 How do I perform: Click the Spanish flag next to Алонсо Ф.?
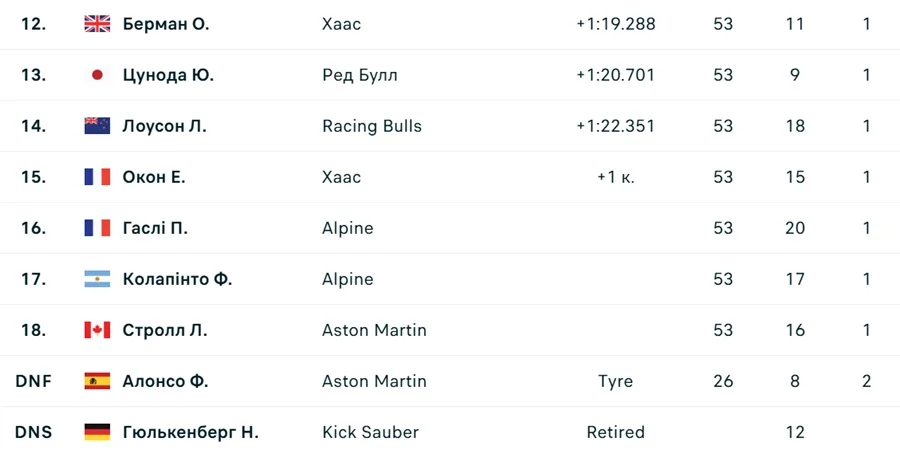[97, 381]
